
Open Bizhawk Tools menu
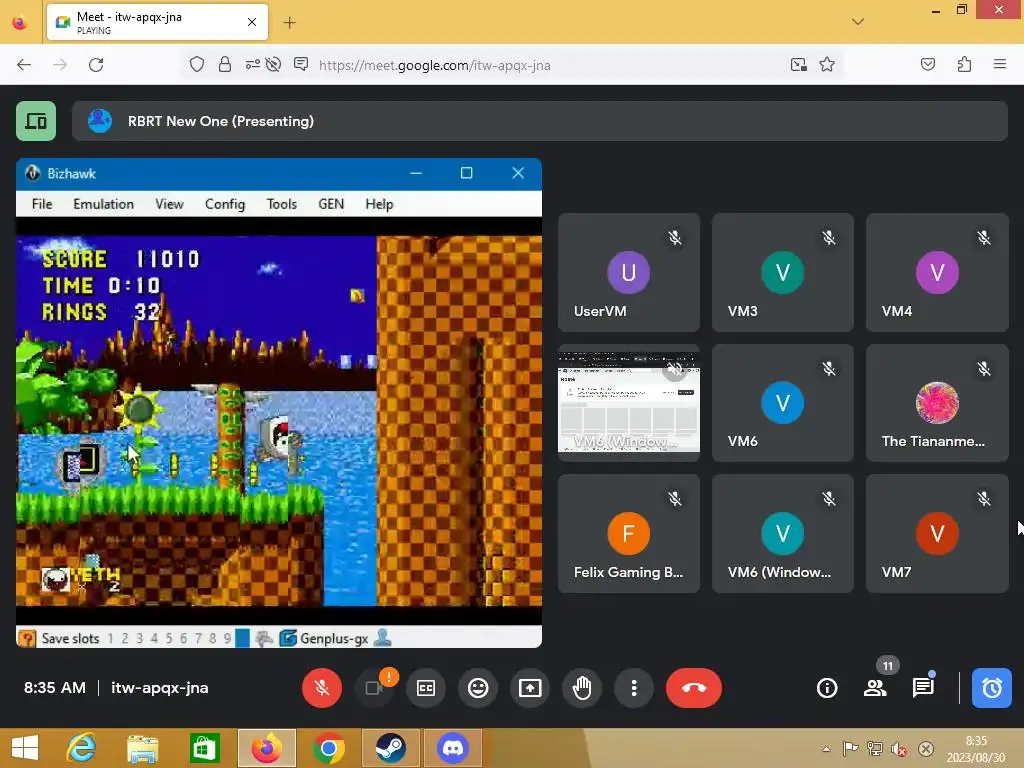coord(281,204)
